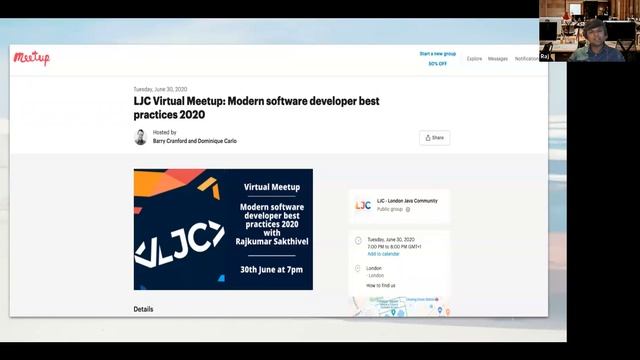The image size is (640, 360).
Task: Click the Details heading
Action: [143, 309]
